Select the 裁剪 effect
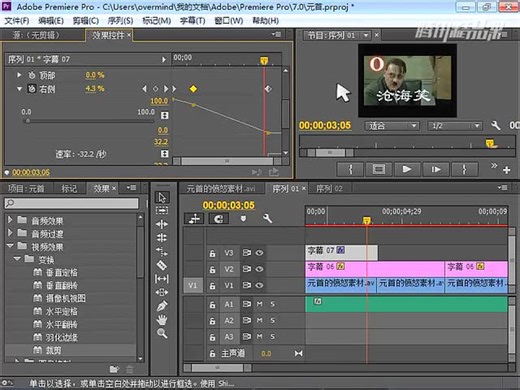The width and height of the screenshot is (520, 390). point(54,350)
